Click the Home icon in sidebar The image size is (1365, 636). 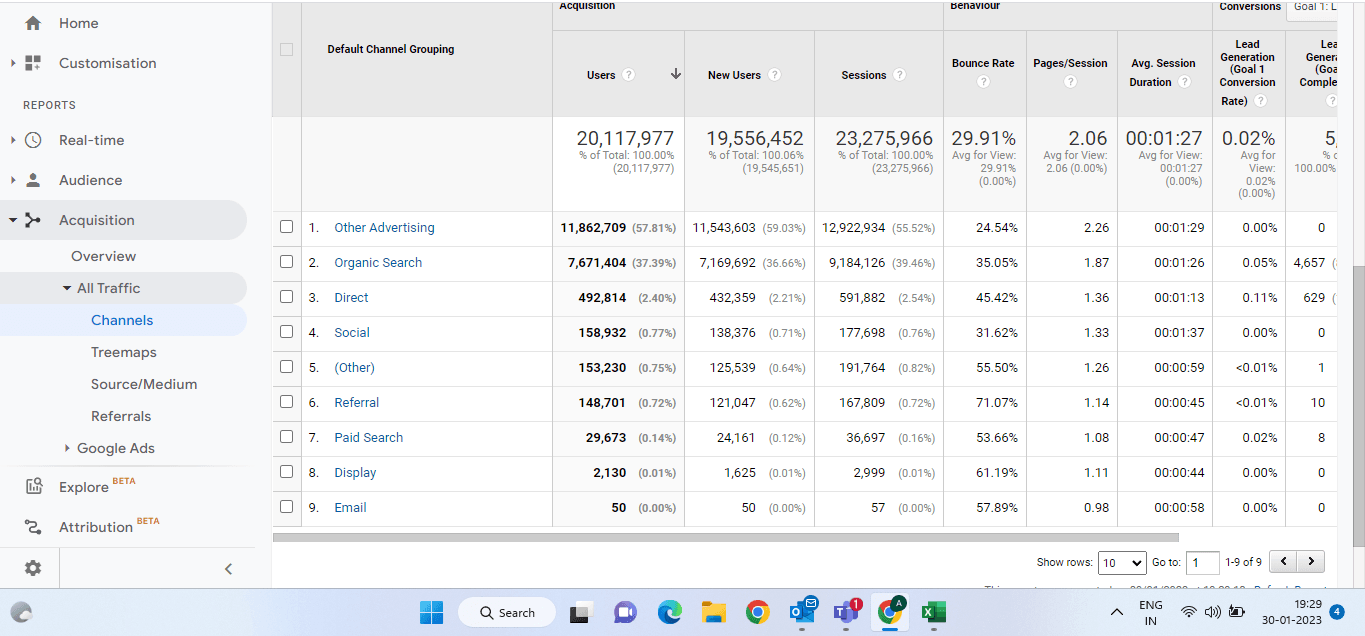pyautogui.click(x=33, y=23)
